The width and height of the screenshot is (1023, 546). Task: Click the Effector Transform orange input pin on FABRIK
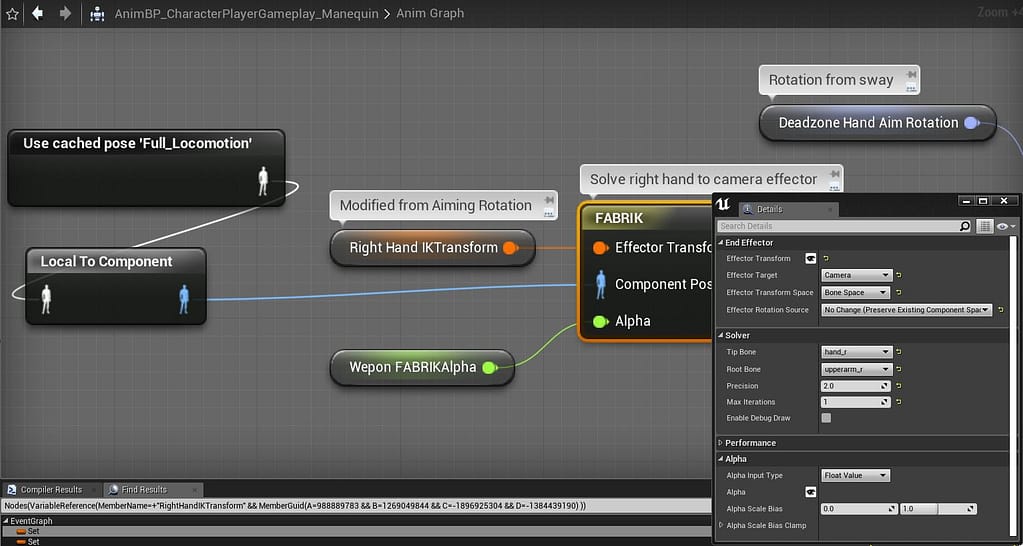(x=600, y=248)
